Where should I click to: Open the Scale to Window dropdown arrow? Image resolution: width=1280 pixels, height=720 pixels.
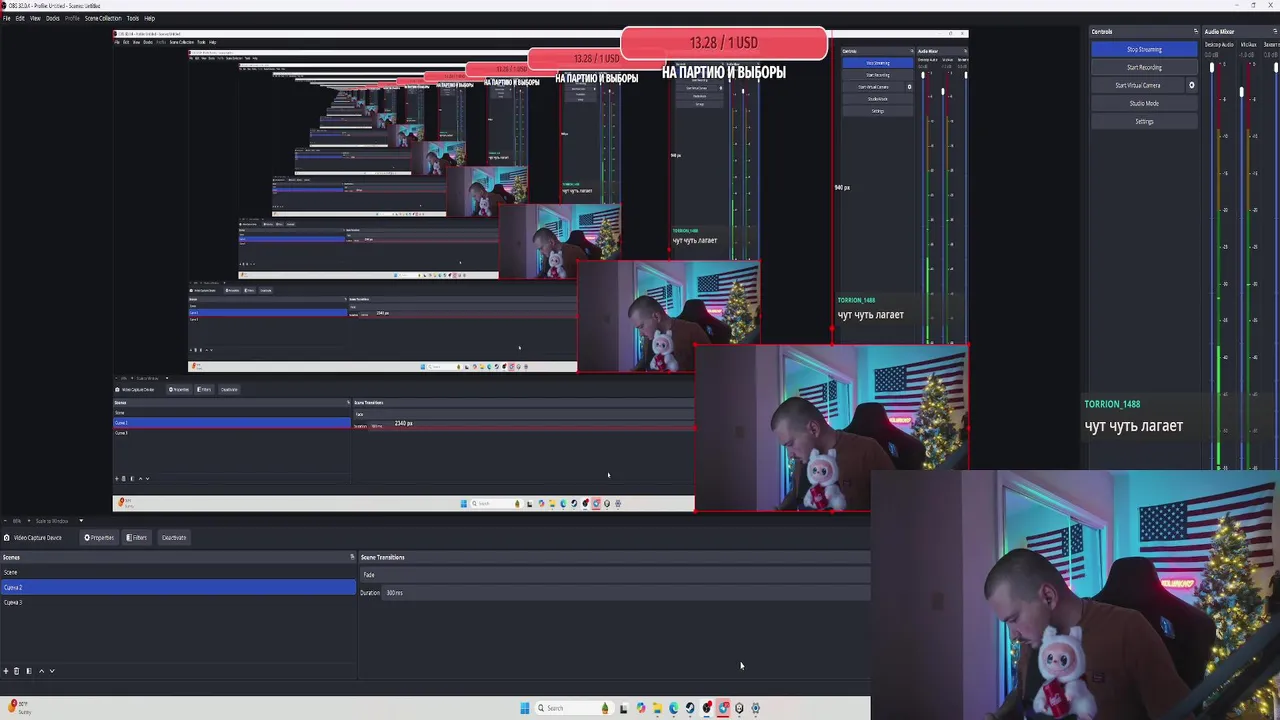tap(81, 521)
